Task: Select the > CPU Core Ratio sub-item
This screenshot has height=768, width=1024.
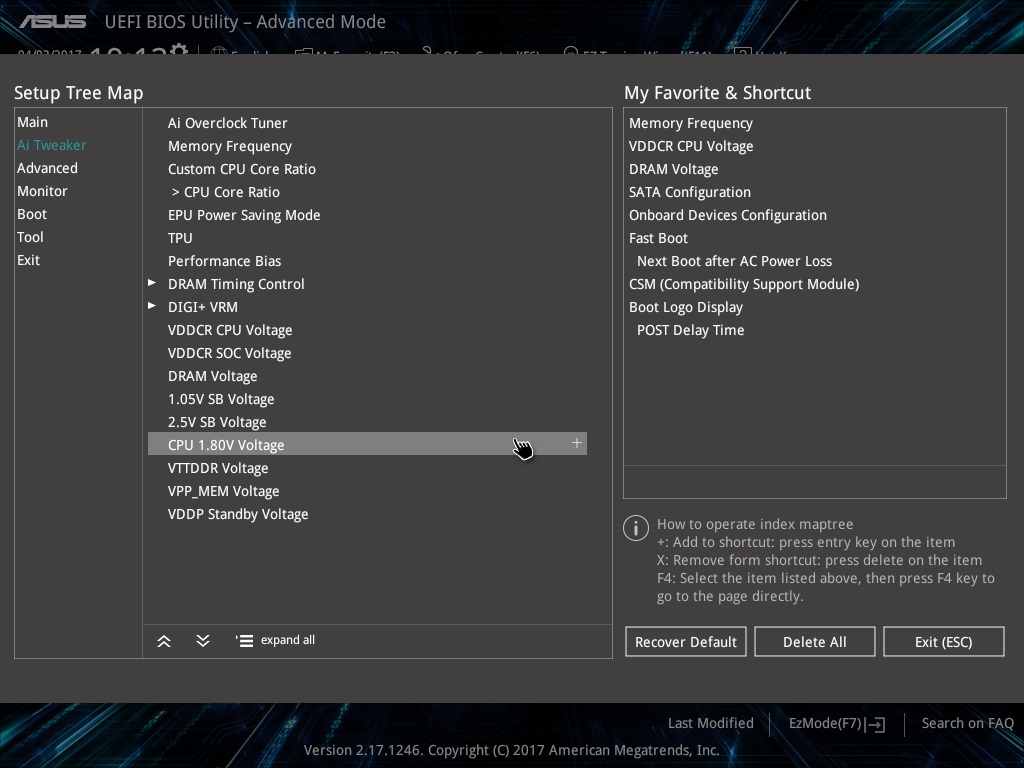Action: click(x=226, y=192)
